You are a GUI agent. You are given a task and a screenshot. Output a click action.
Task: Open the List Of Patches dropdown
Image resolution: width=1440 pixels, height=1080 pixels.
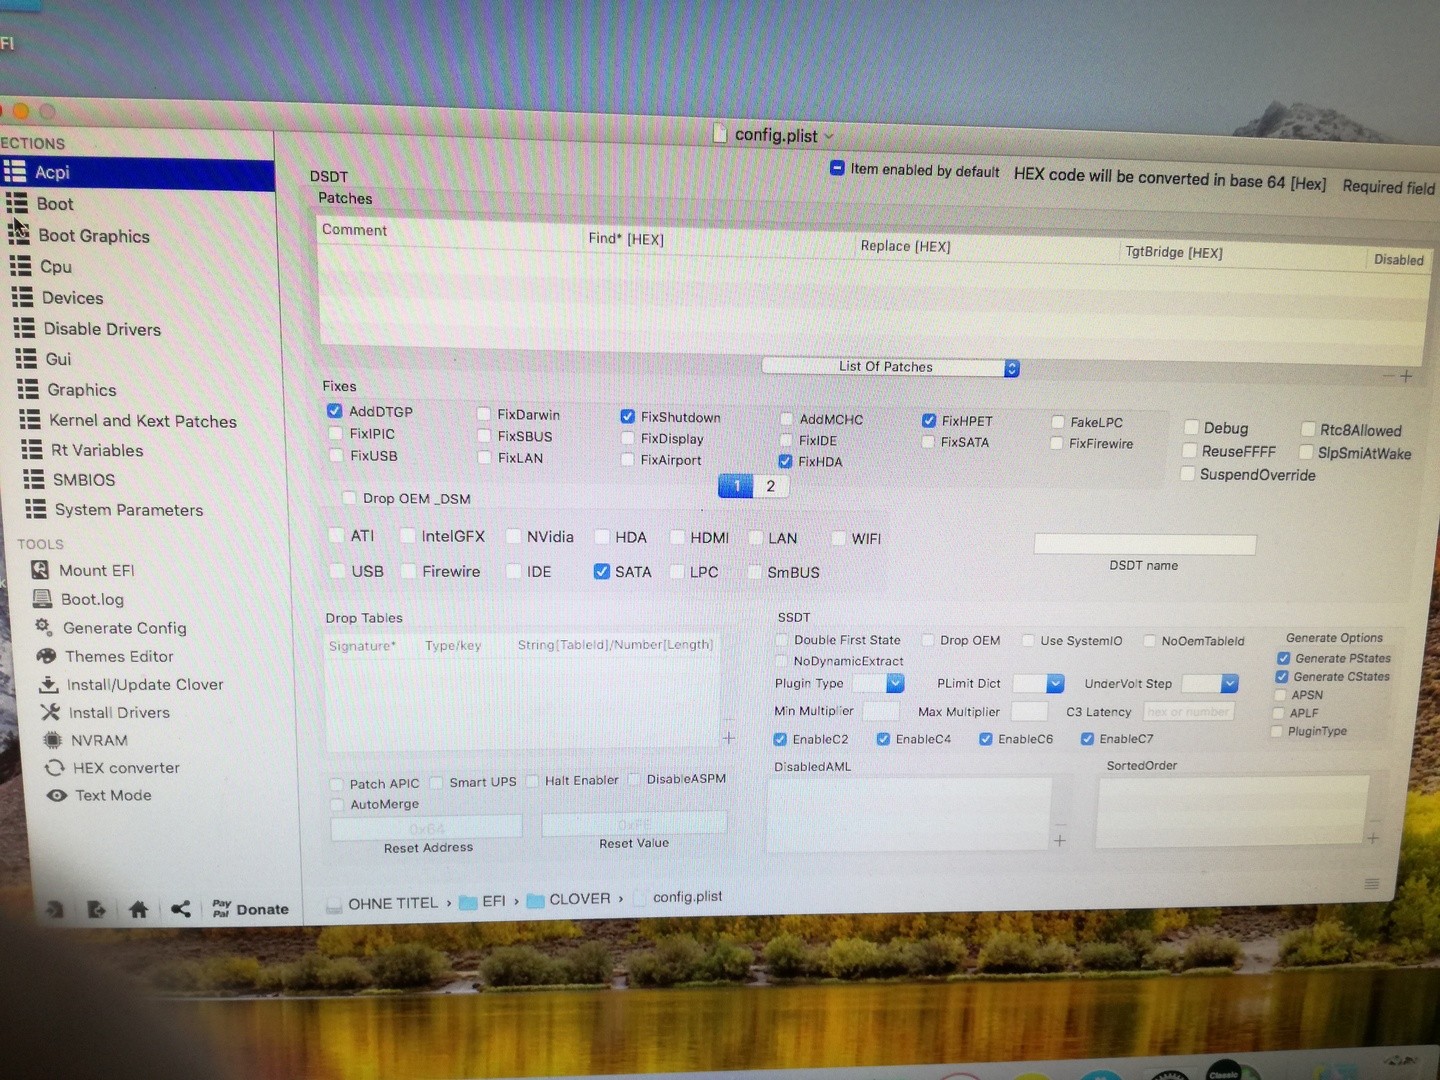tap(890, 367)
